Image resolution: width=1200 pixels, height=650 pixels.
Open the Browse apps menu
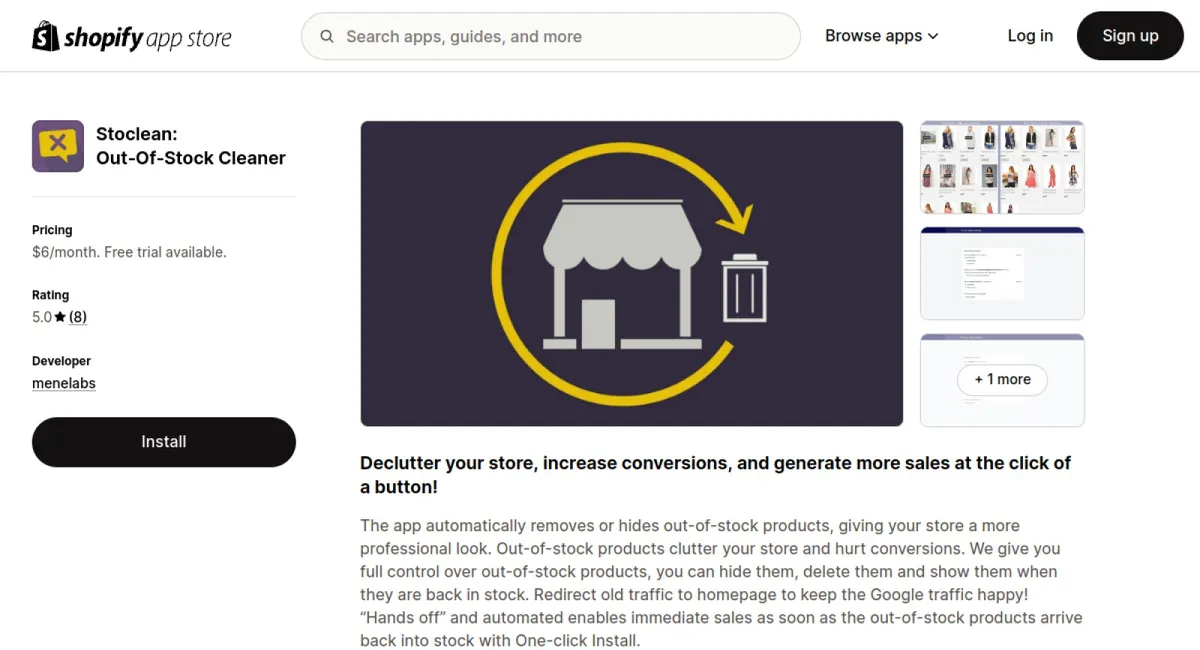(882, 36)
